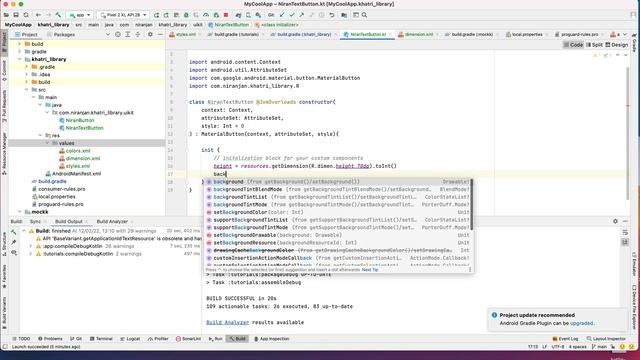Viewport: 640px width, 360px height.
Task: Open the Pixel 2 XL API 28 device dropdown
Action: tap(123, 15)
